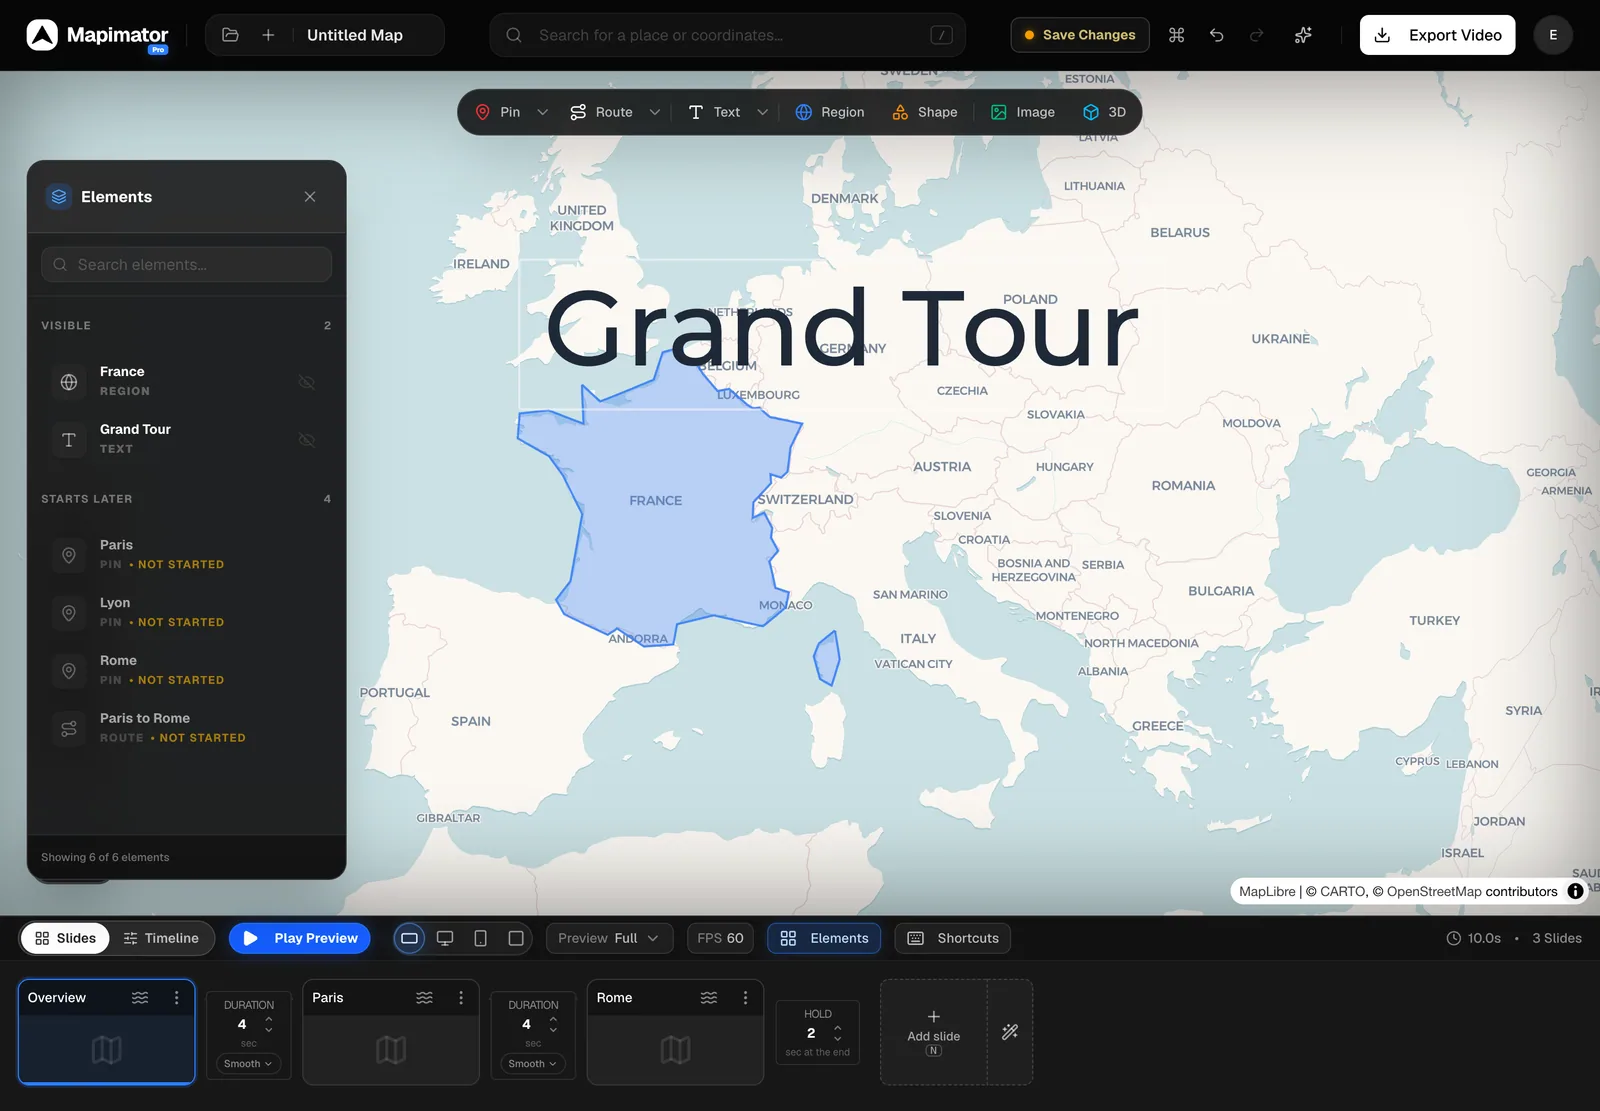This screenshot has height=1111, width=1600.
Task: Select the Pin tool
Action: [x=498, y=112]
